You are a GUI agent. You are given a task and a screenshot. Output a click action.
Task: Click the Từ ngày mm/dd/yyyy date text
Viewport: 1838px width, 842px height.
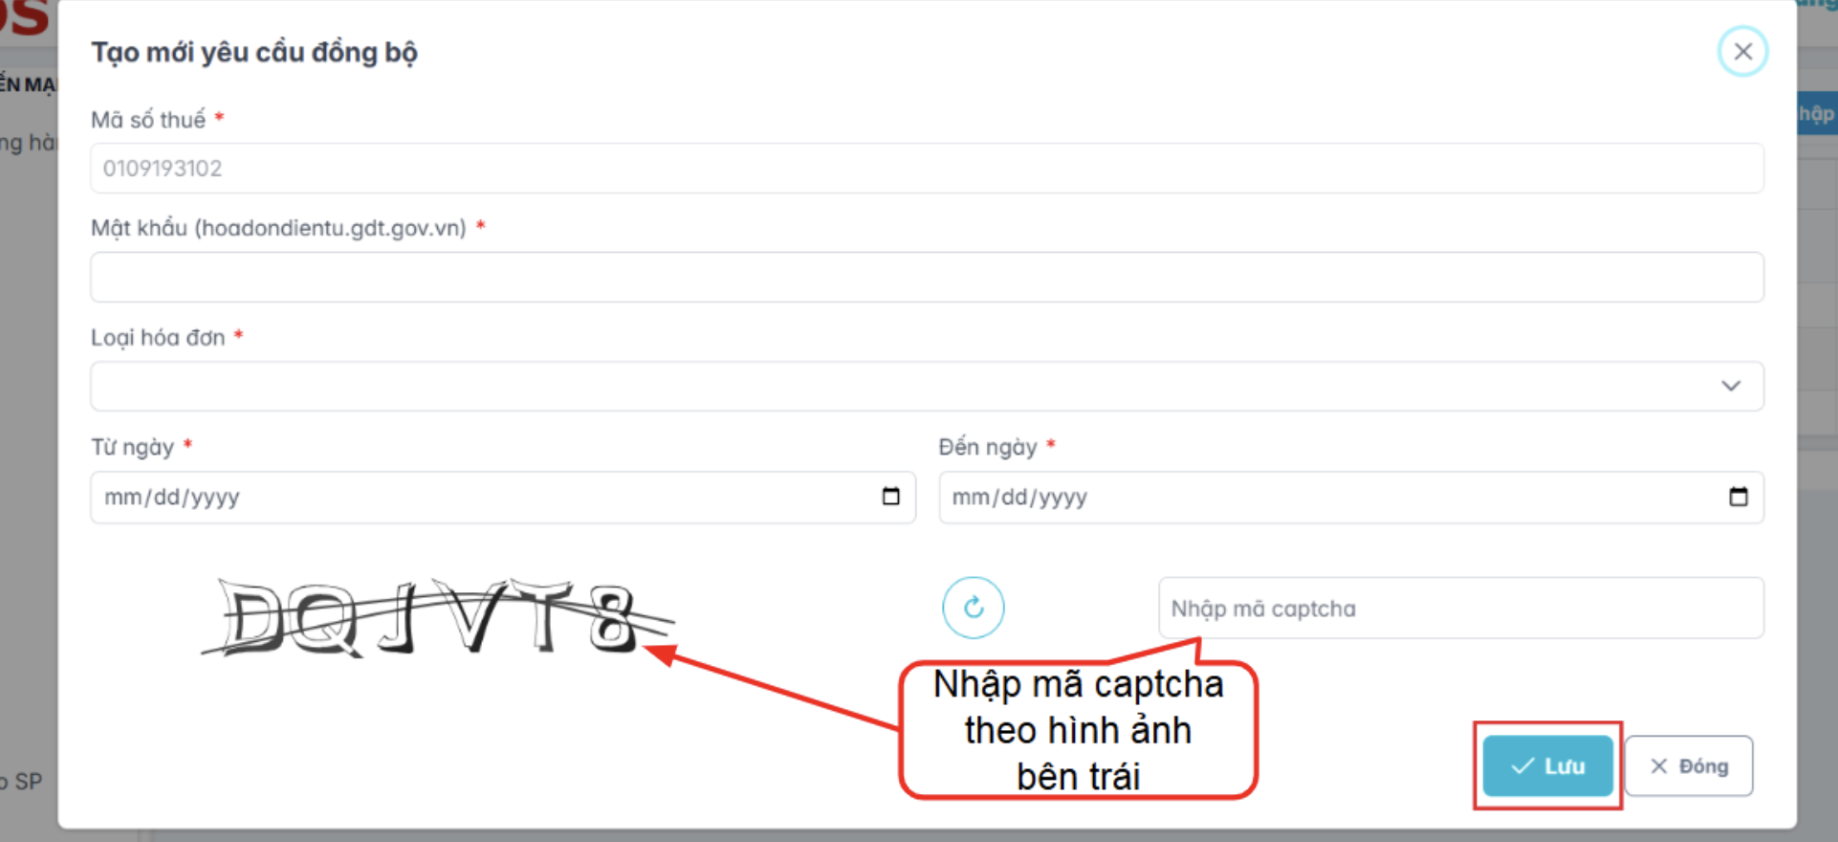point(172,497)
